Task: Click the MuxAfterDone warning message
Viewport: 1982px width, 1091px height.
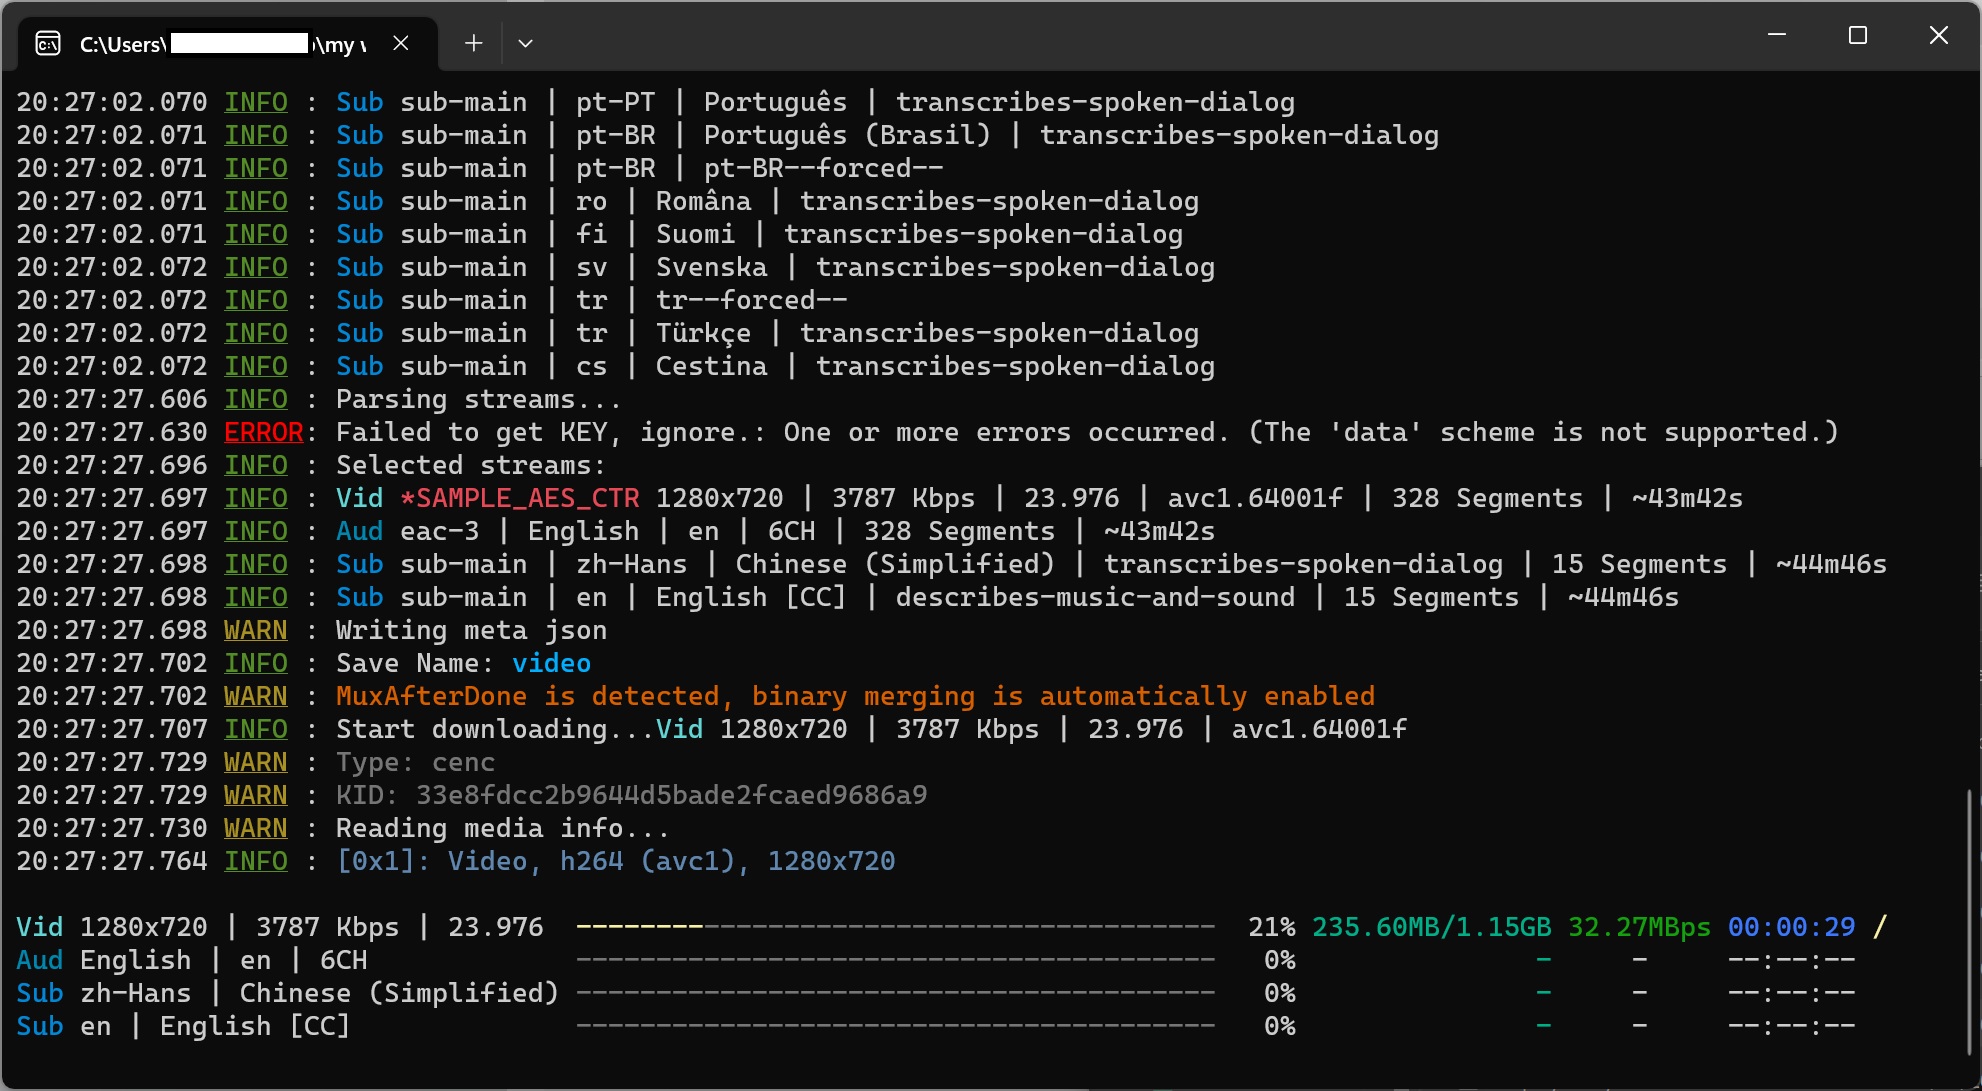Action: pos(855,696)
